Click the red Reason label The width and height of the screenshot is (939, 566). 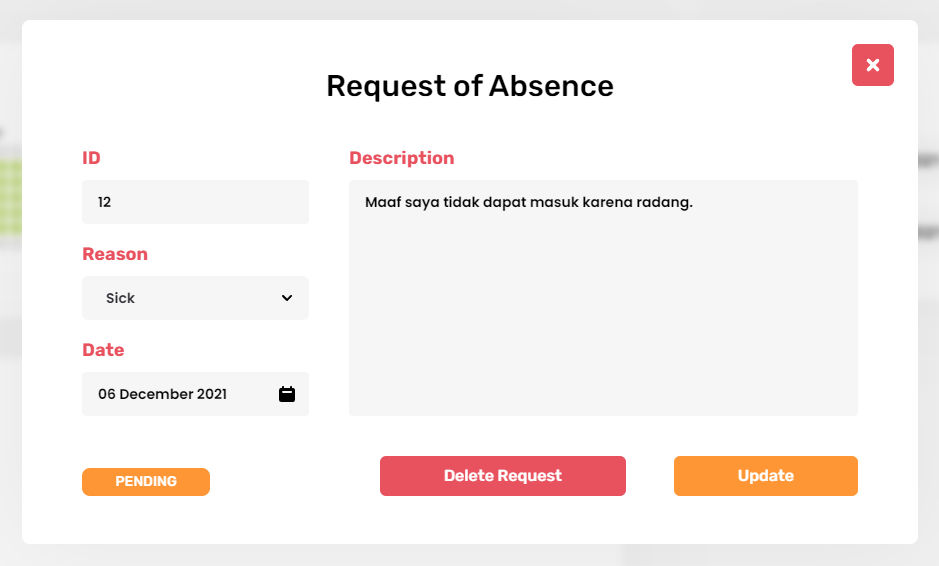pyautogui.click(x=115, y=254)
